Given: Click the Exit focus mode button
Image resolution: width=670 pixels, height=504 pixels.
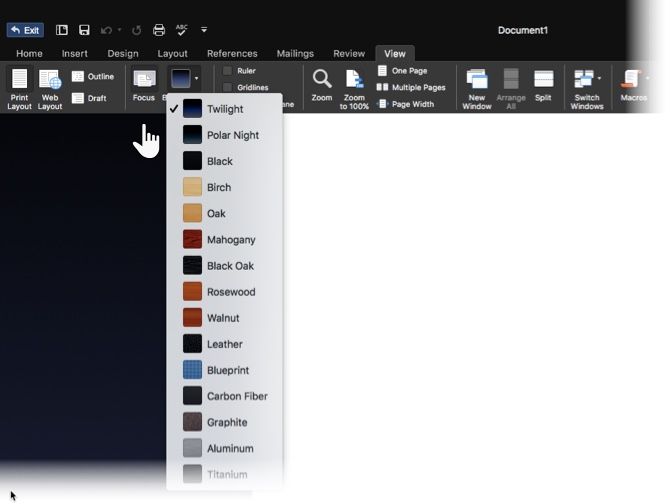Looking at the screenshot, I should (x=25, y=30).
